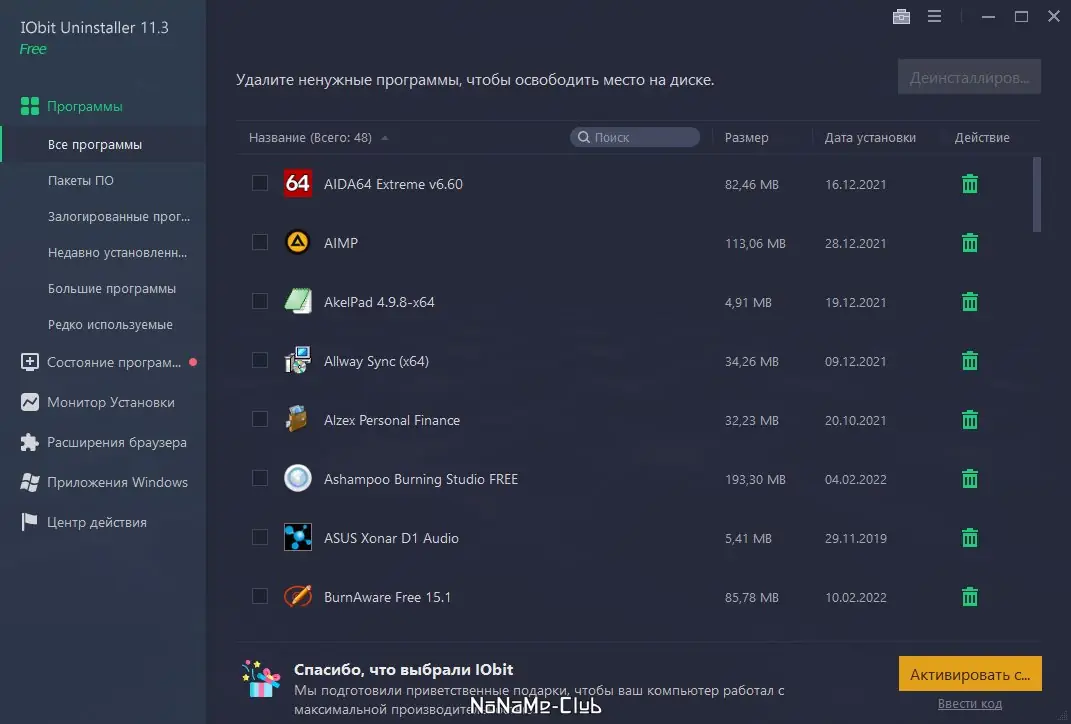The height and width of the screenshot is (724, 1071).
Task: Check the Allway Sync (x64) checkbox
Action: tap(260, 360)
